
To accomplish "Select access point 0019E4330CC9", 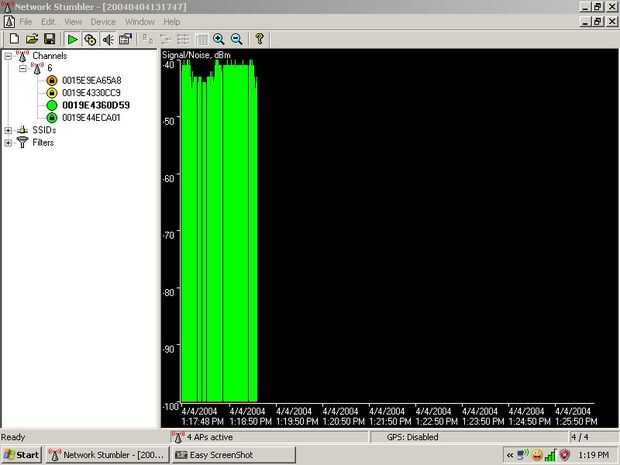I will pyautogui.click(x=91, y=93).
